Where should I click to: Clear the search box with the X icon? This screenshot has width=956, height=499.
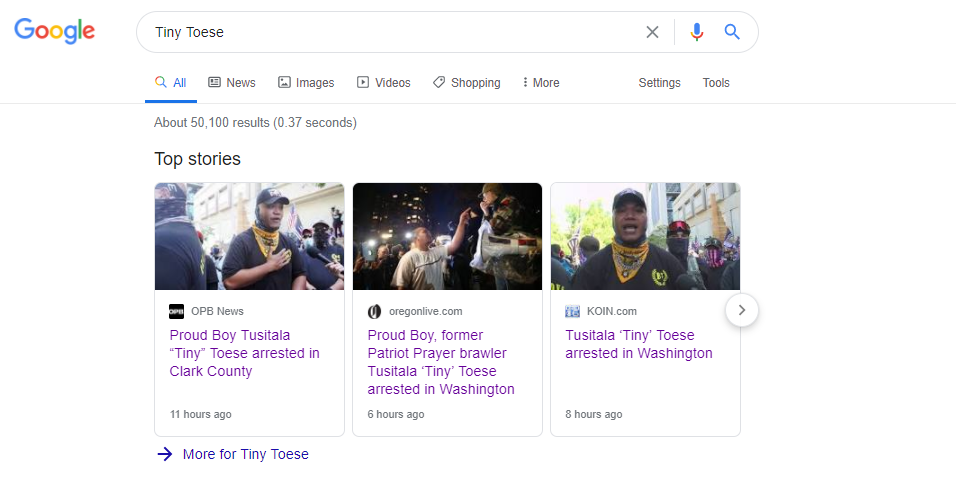[x=652, y=32]
